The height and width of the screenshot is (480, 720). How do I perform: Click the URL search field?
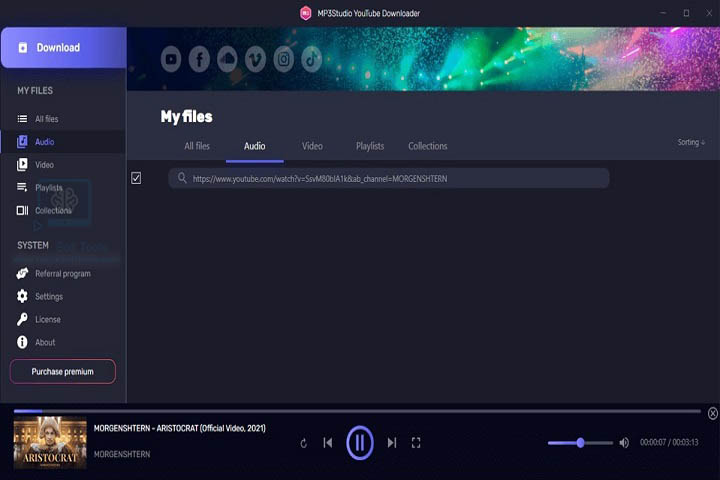click(389, 179)
